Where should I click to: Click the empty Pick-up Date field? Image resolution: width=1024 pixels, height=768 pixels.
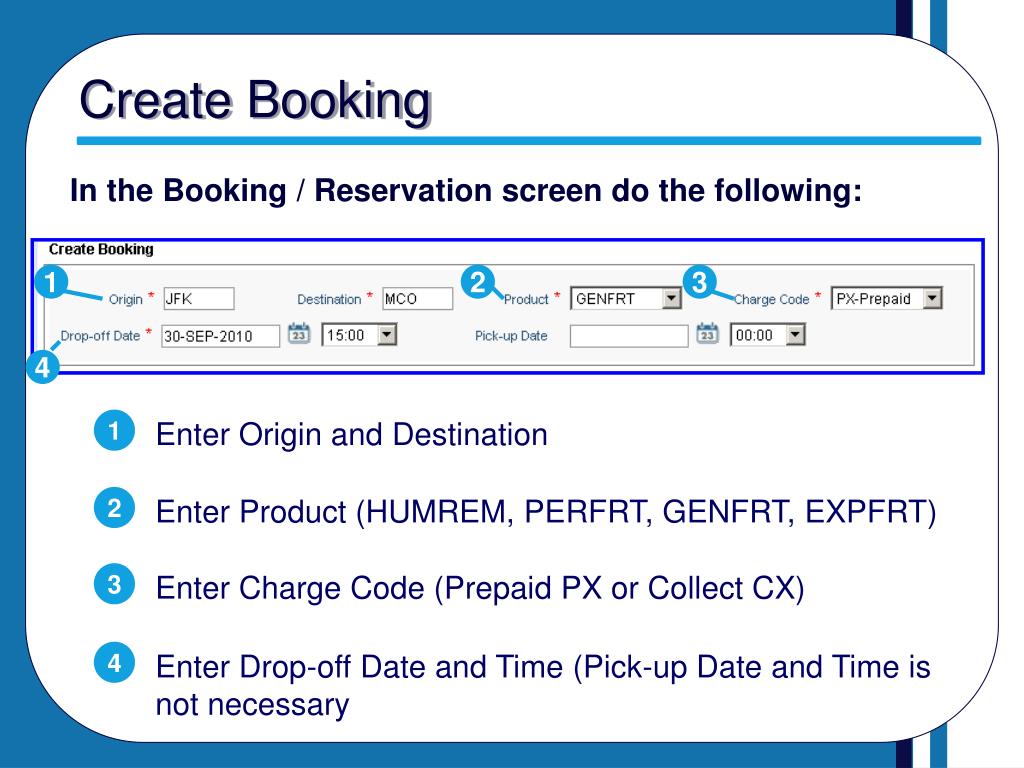[629, 336]
